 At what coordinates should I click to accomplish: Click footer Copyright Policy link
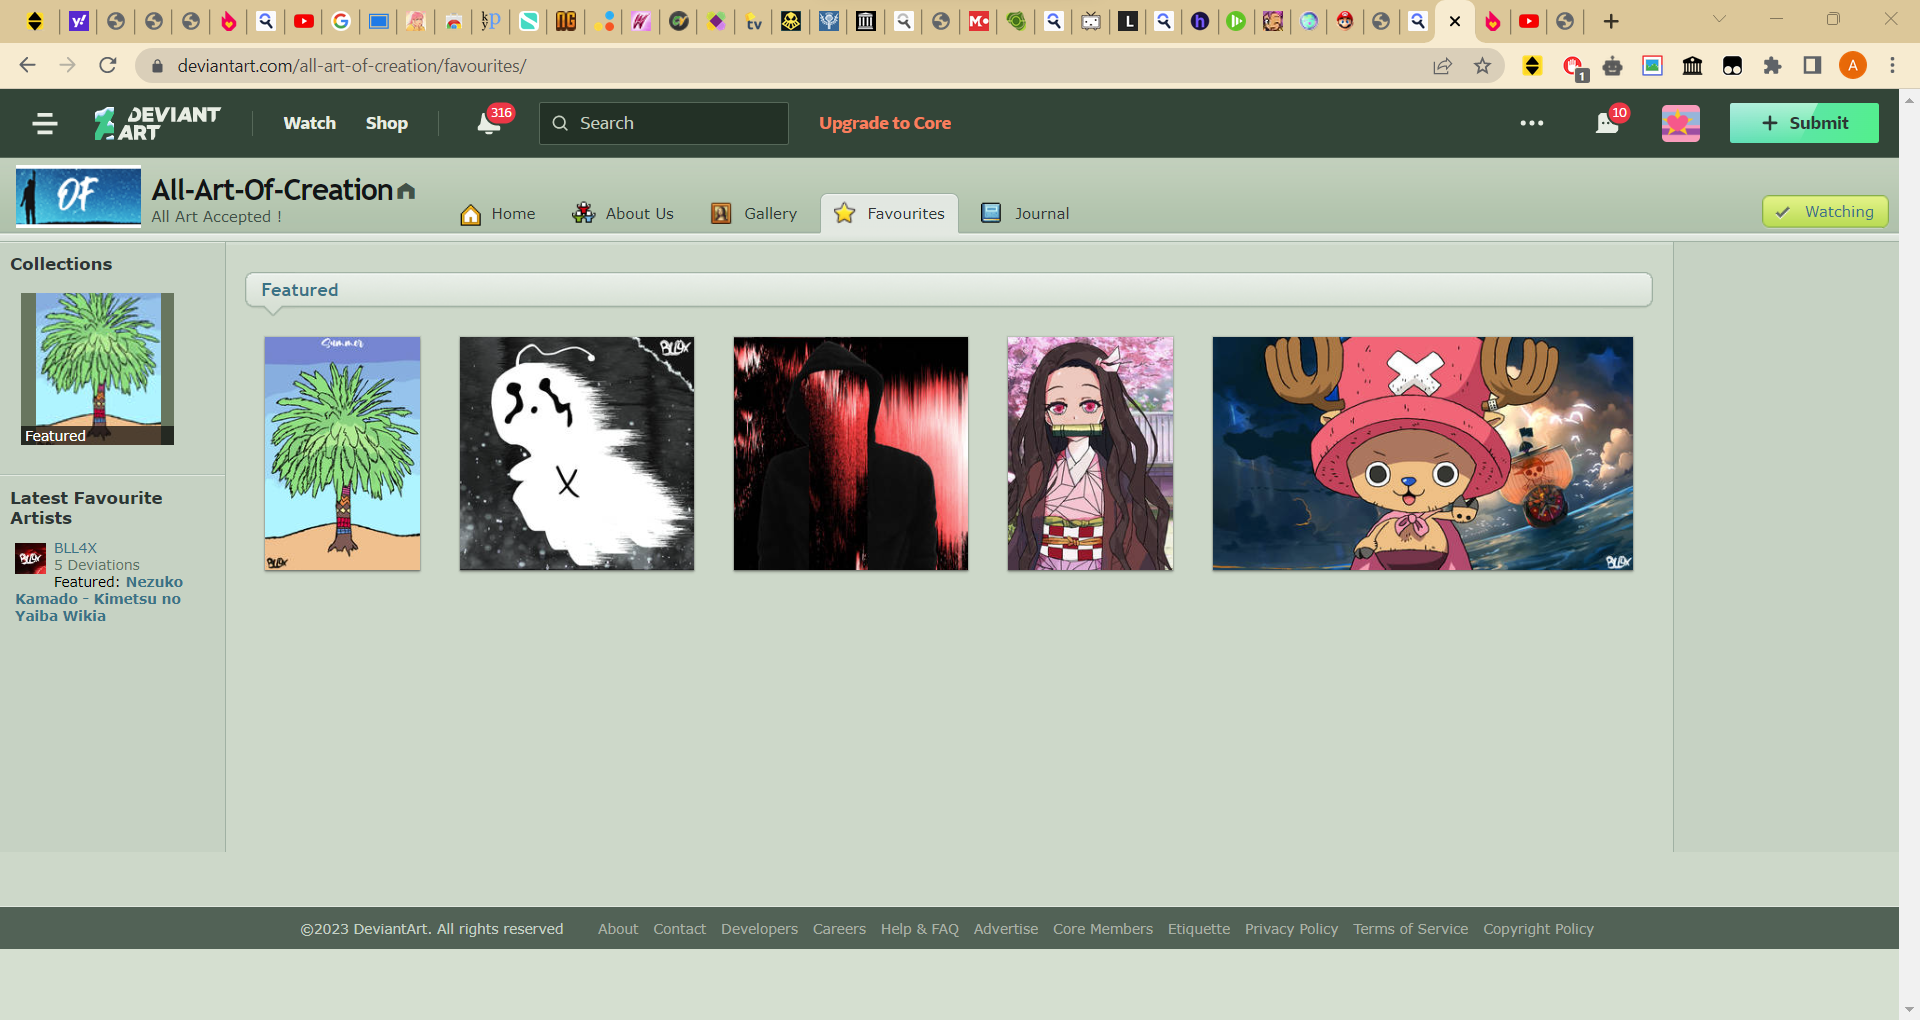[1538, 929]
